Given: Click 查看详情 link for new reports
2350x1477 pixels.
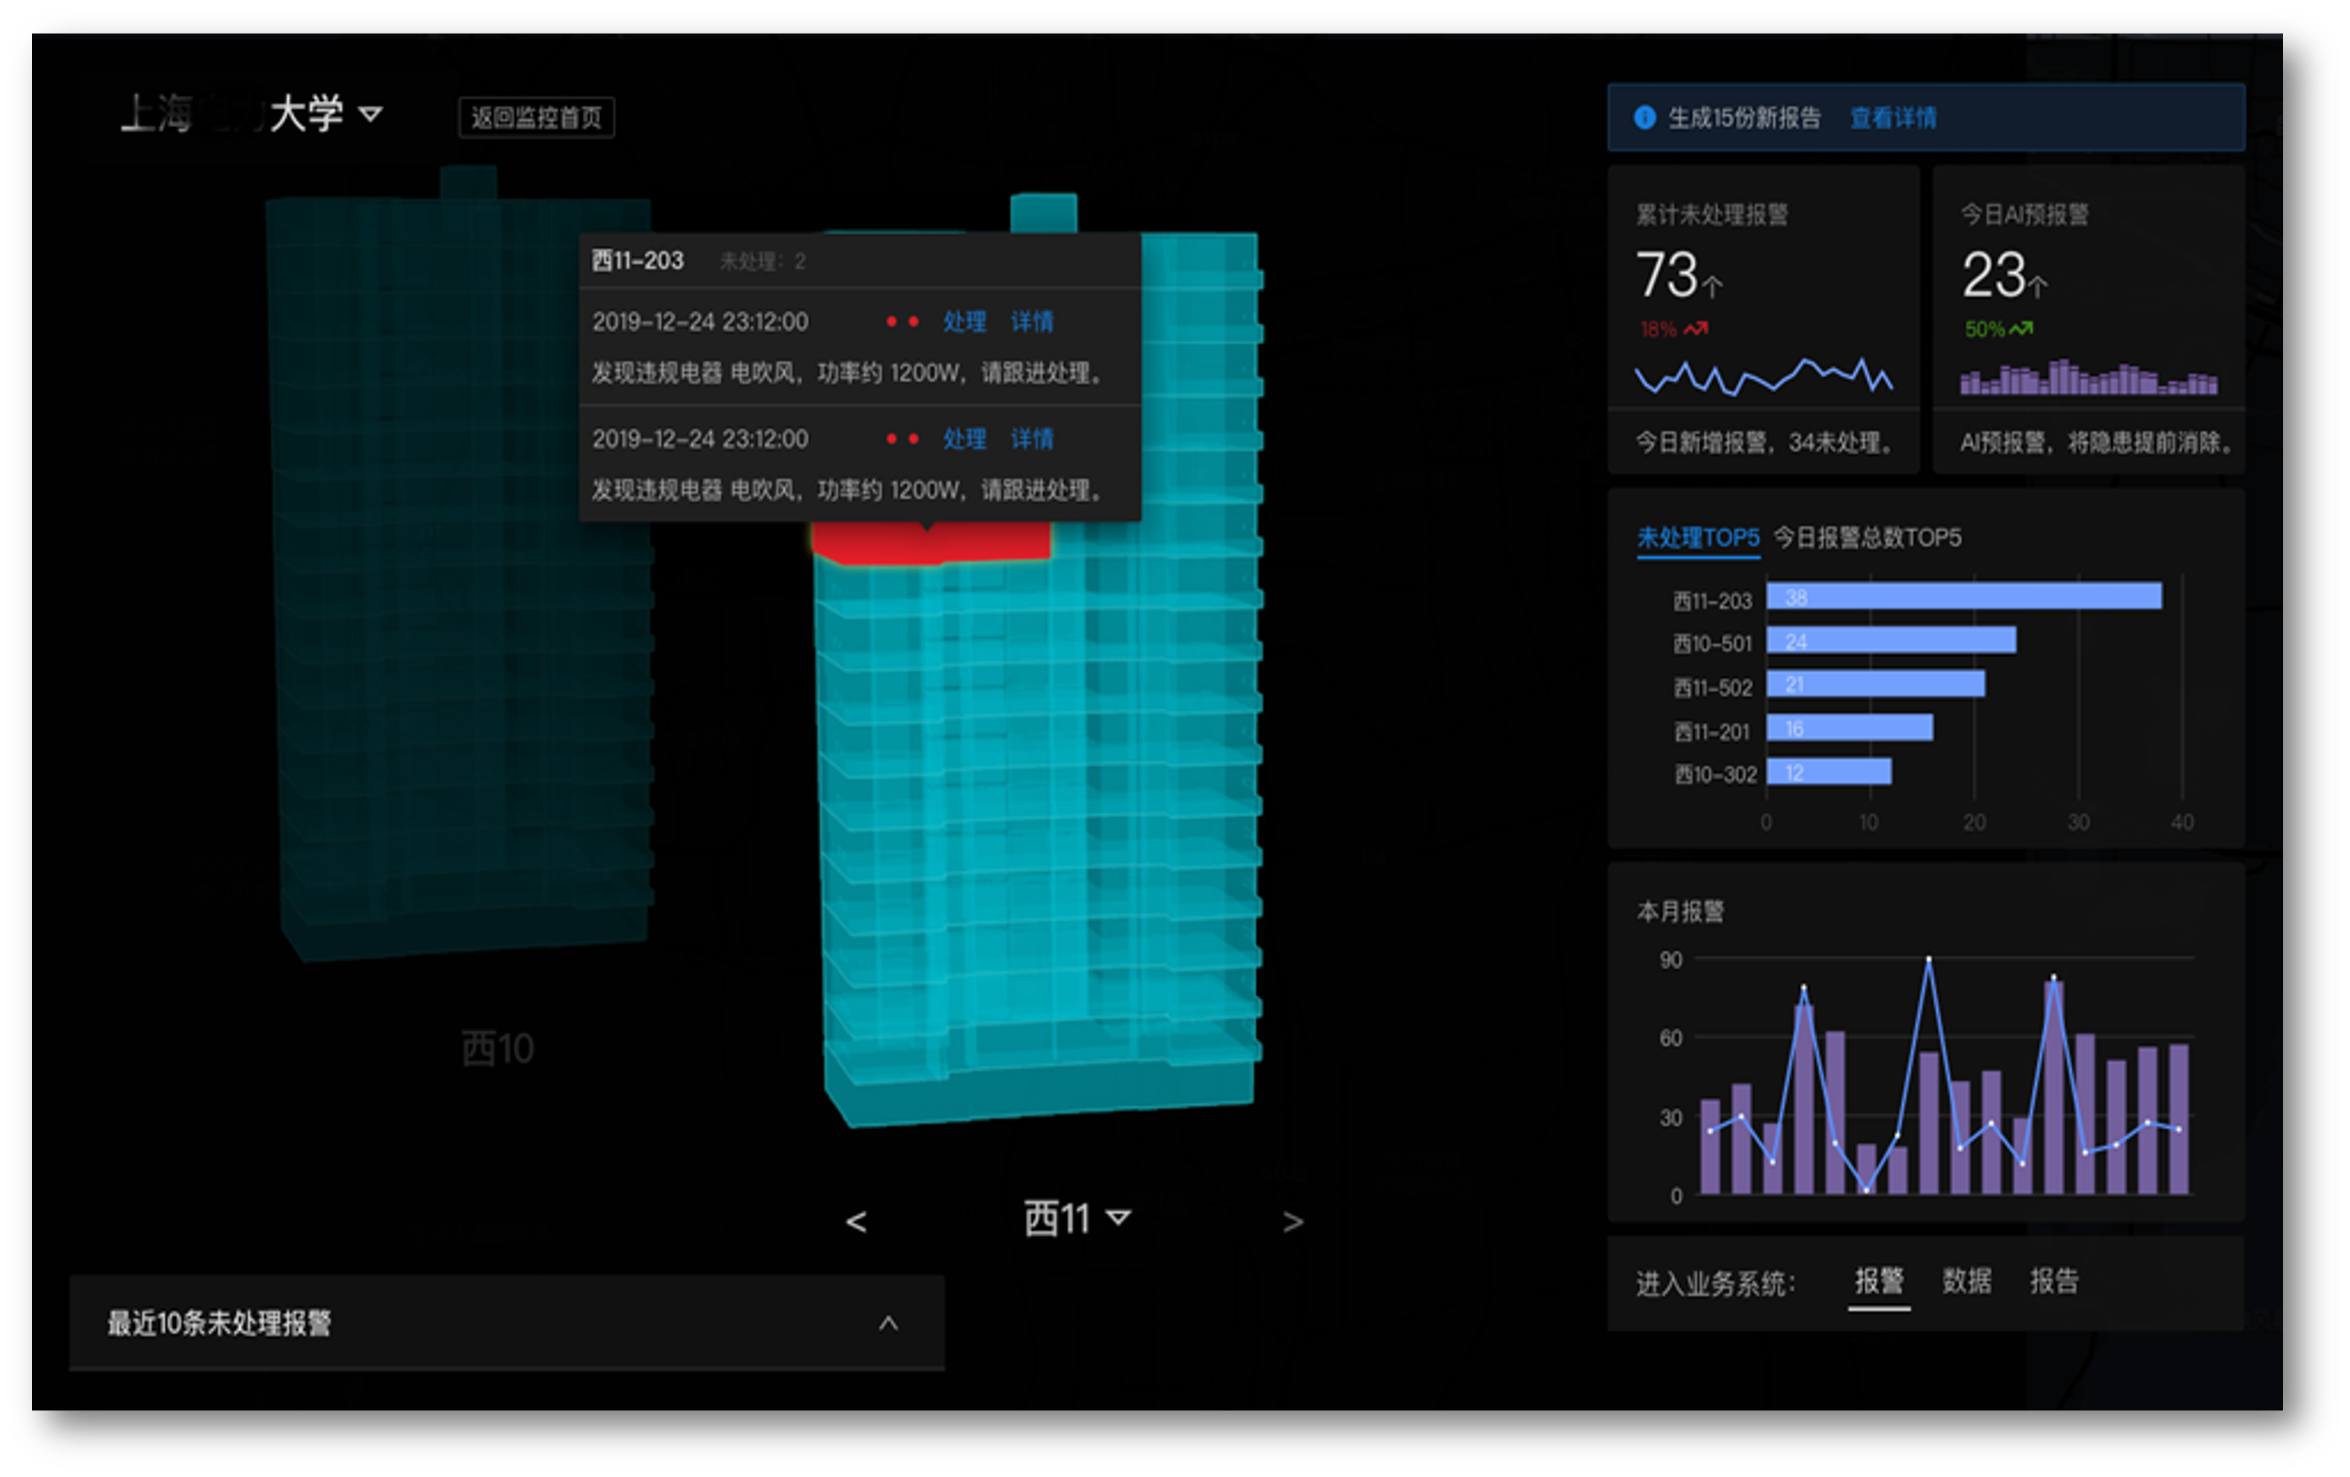Looking at the screenshot, I should click(1892, 118).
